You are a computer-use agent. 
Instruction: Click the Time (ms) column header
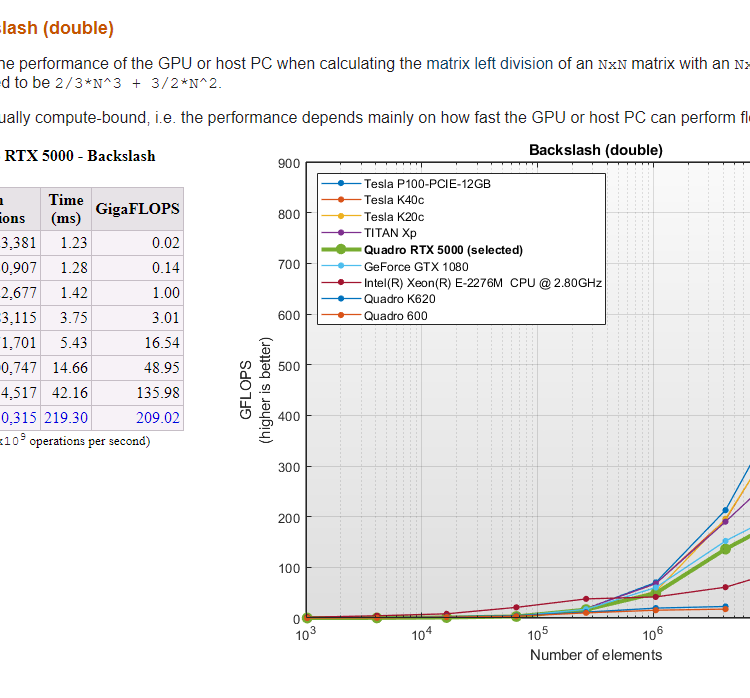[x=66, y=209]
